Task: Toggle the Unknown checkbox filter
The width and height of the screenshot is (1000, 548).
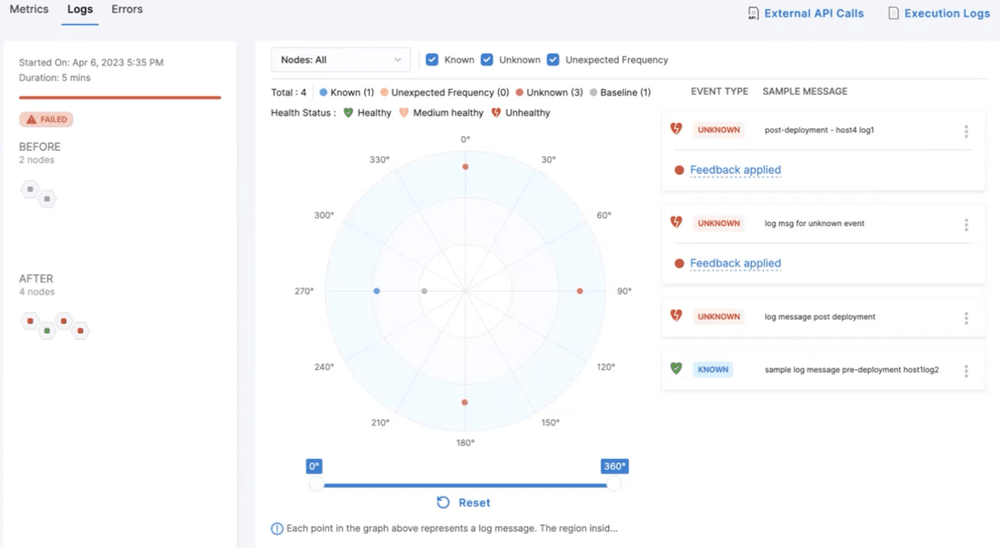Action: tap(487, 60)
